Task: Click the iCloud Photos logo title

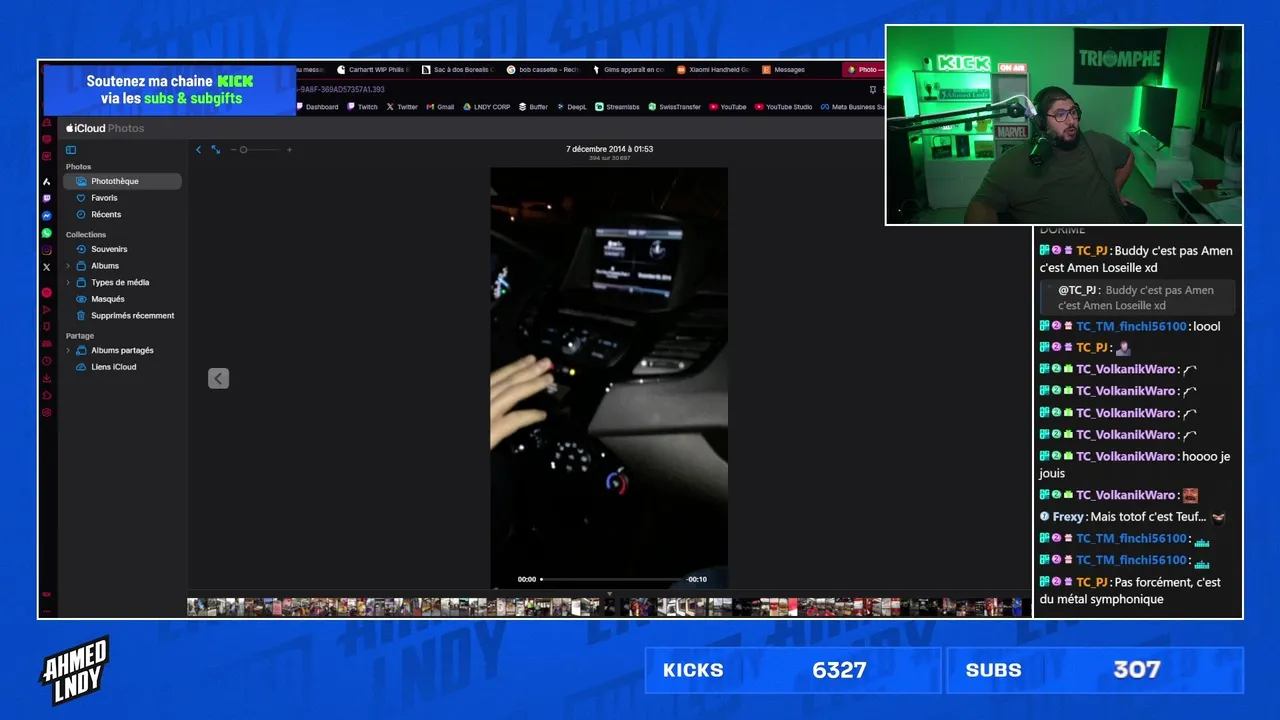Action: pyautogui.click(x=105, y=128)
